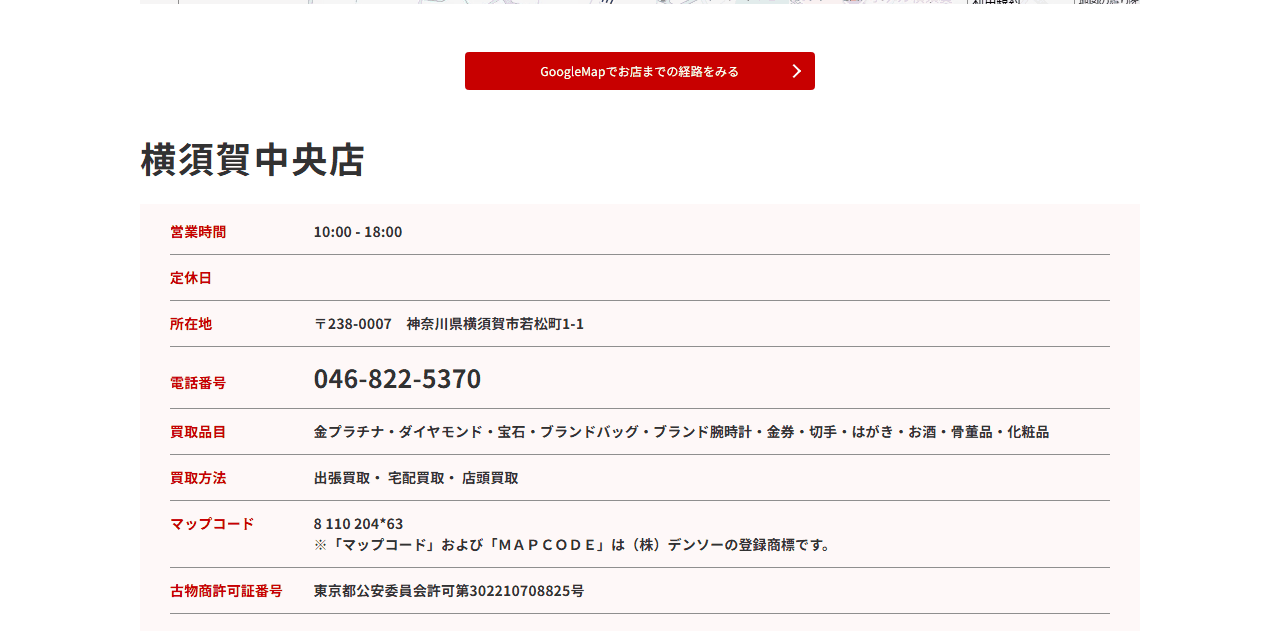Click the デンソー trademark notice line
Viewport: 1280px width, 635px height.
tap(574, 545)
